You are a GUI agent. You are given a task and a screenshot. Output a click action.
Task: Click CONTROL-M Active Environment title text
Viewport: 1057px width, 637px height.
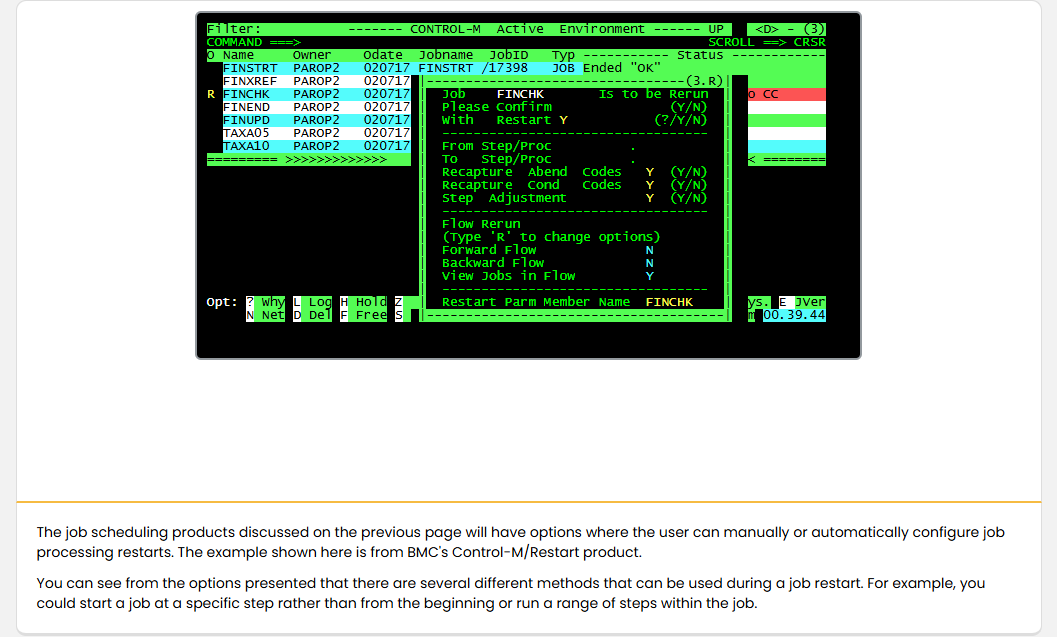527,29
